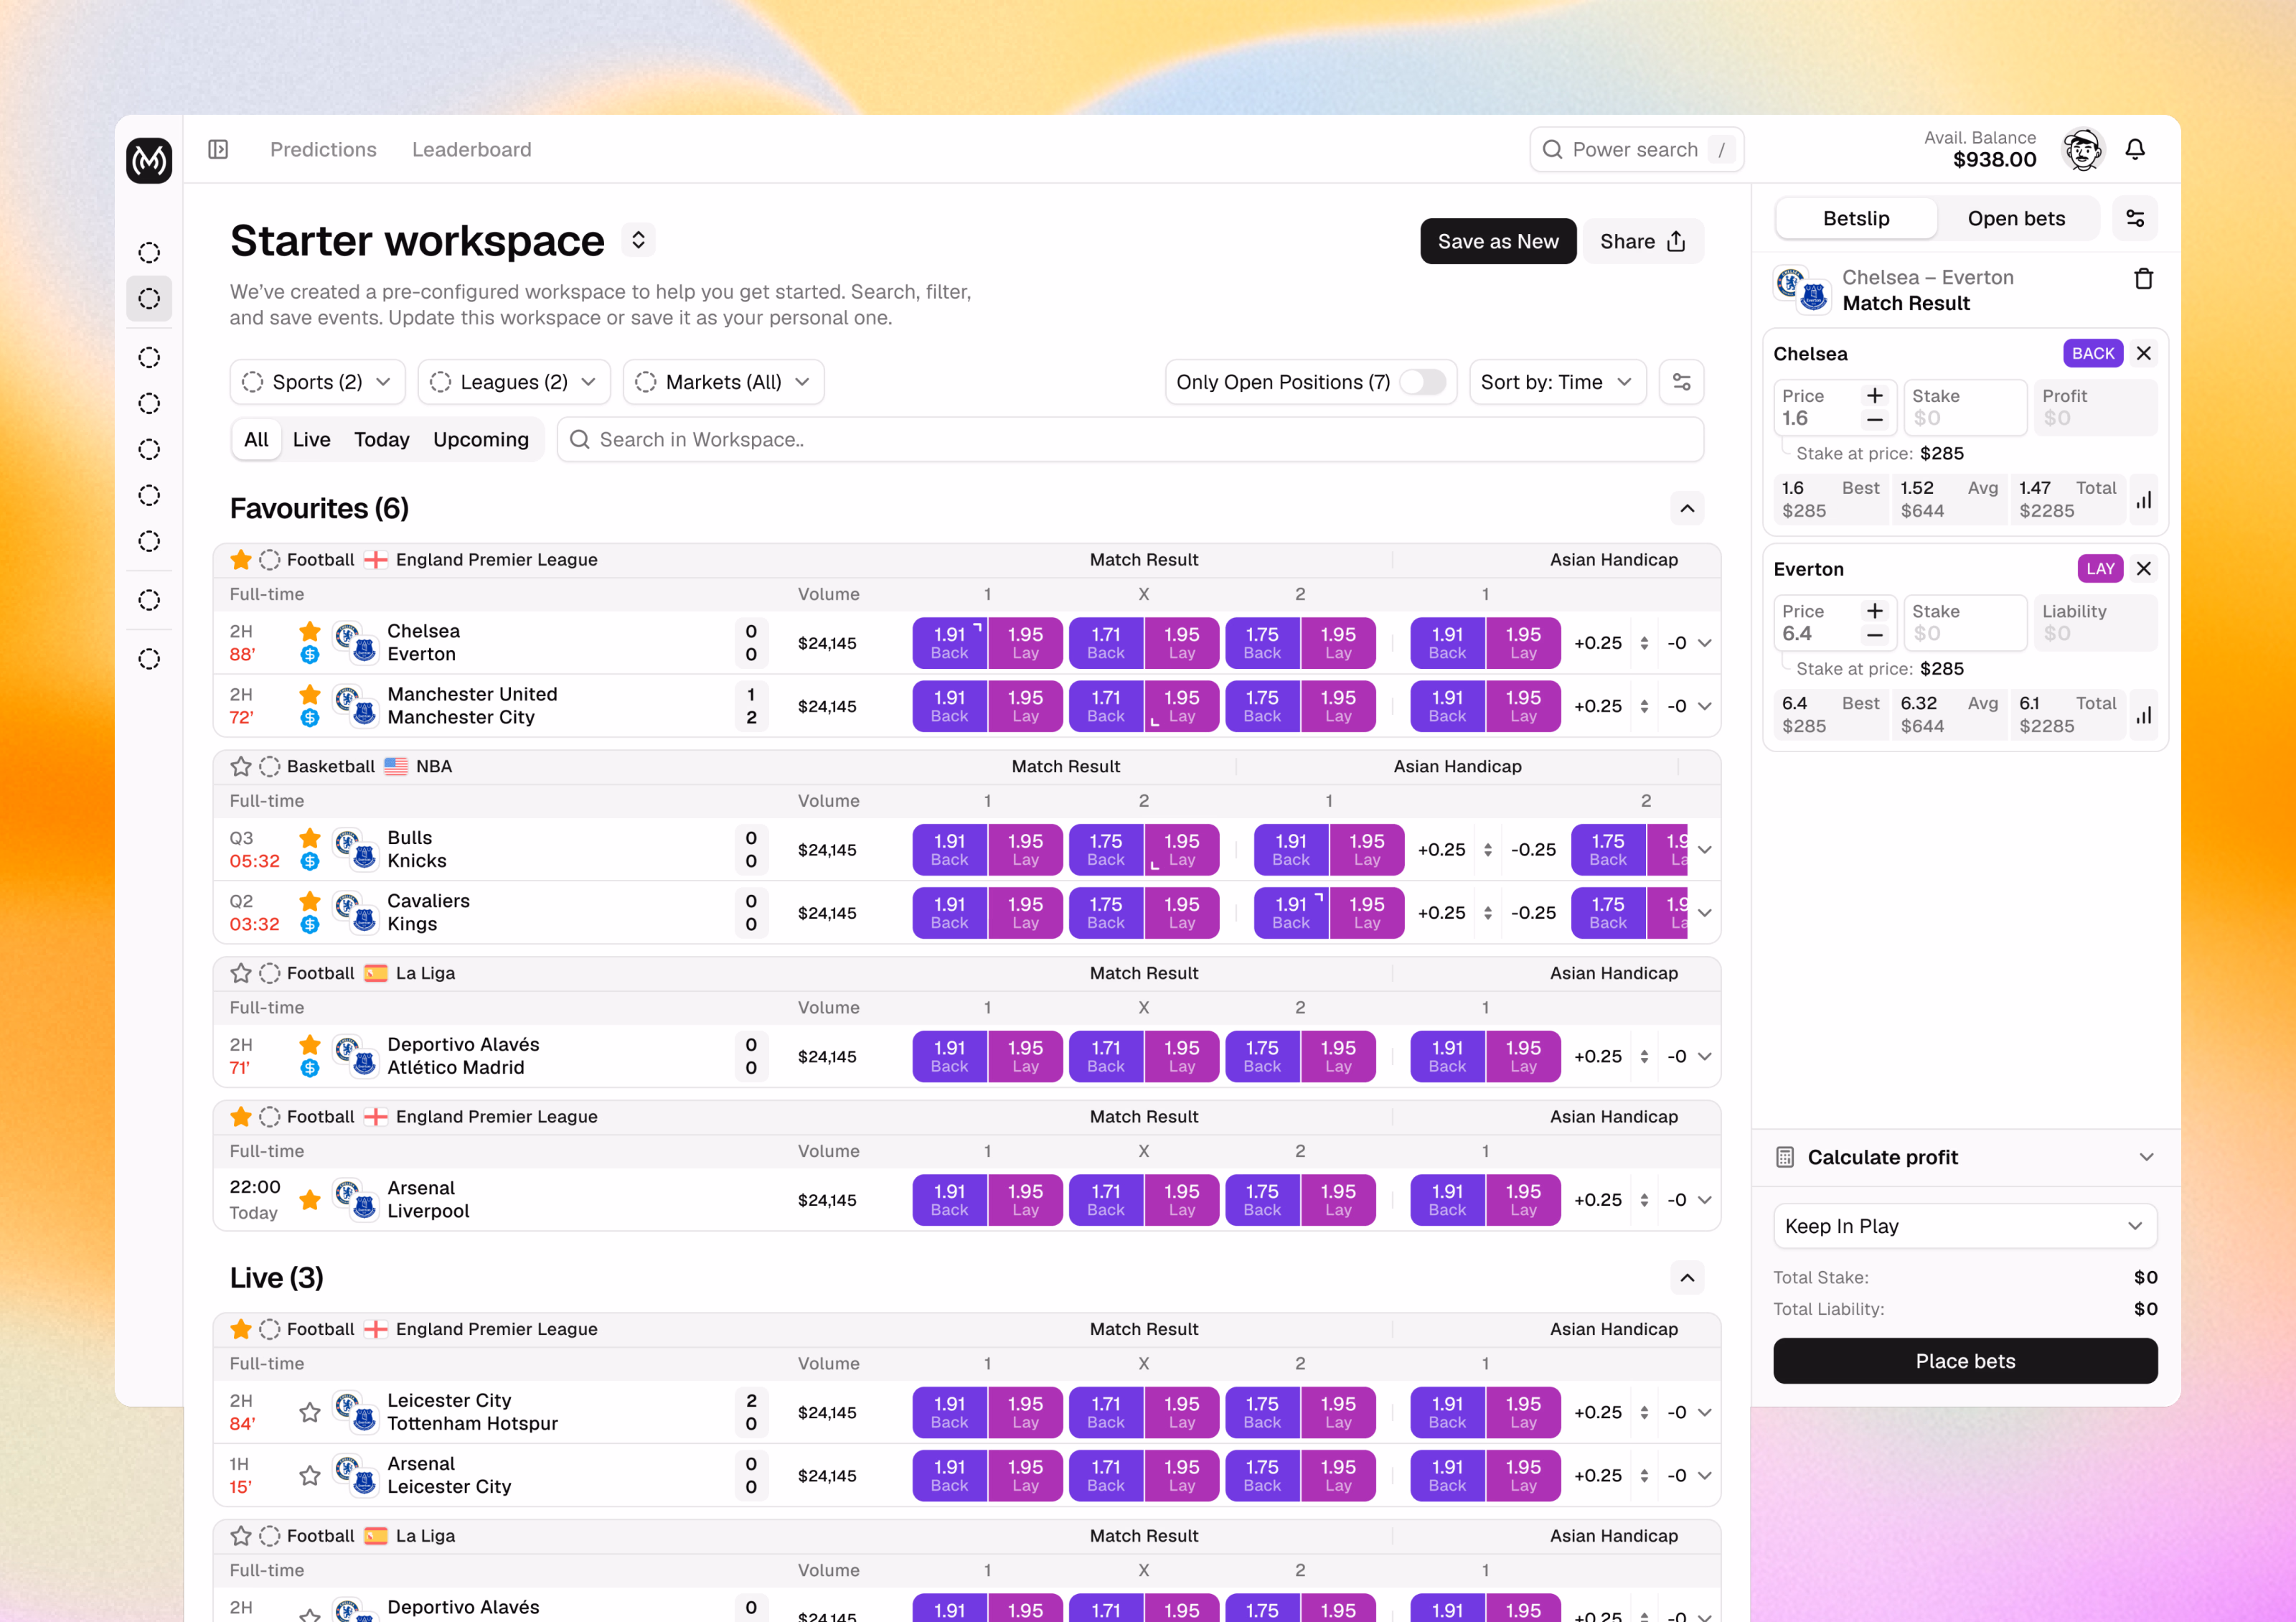Image resolution: width=2296 pixels, height=1622 pixels.
Task: Go to the Predictions page
Action: pyautogui.click(x=323, y=149)
